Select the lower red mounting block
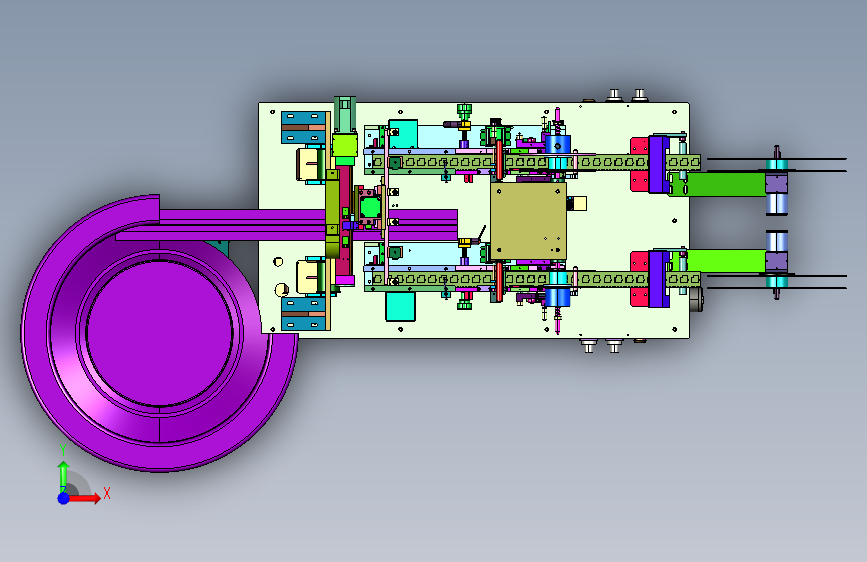This screenshot has width=867, height=562. pyautogui.click(x=640, y=279)
